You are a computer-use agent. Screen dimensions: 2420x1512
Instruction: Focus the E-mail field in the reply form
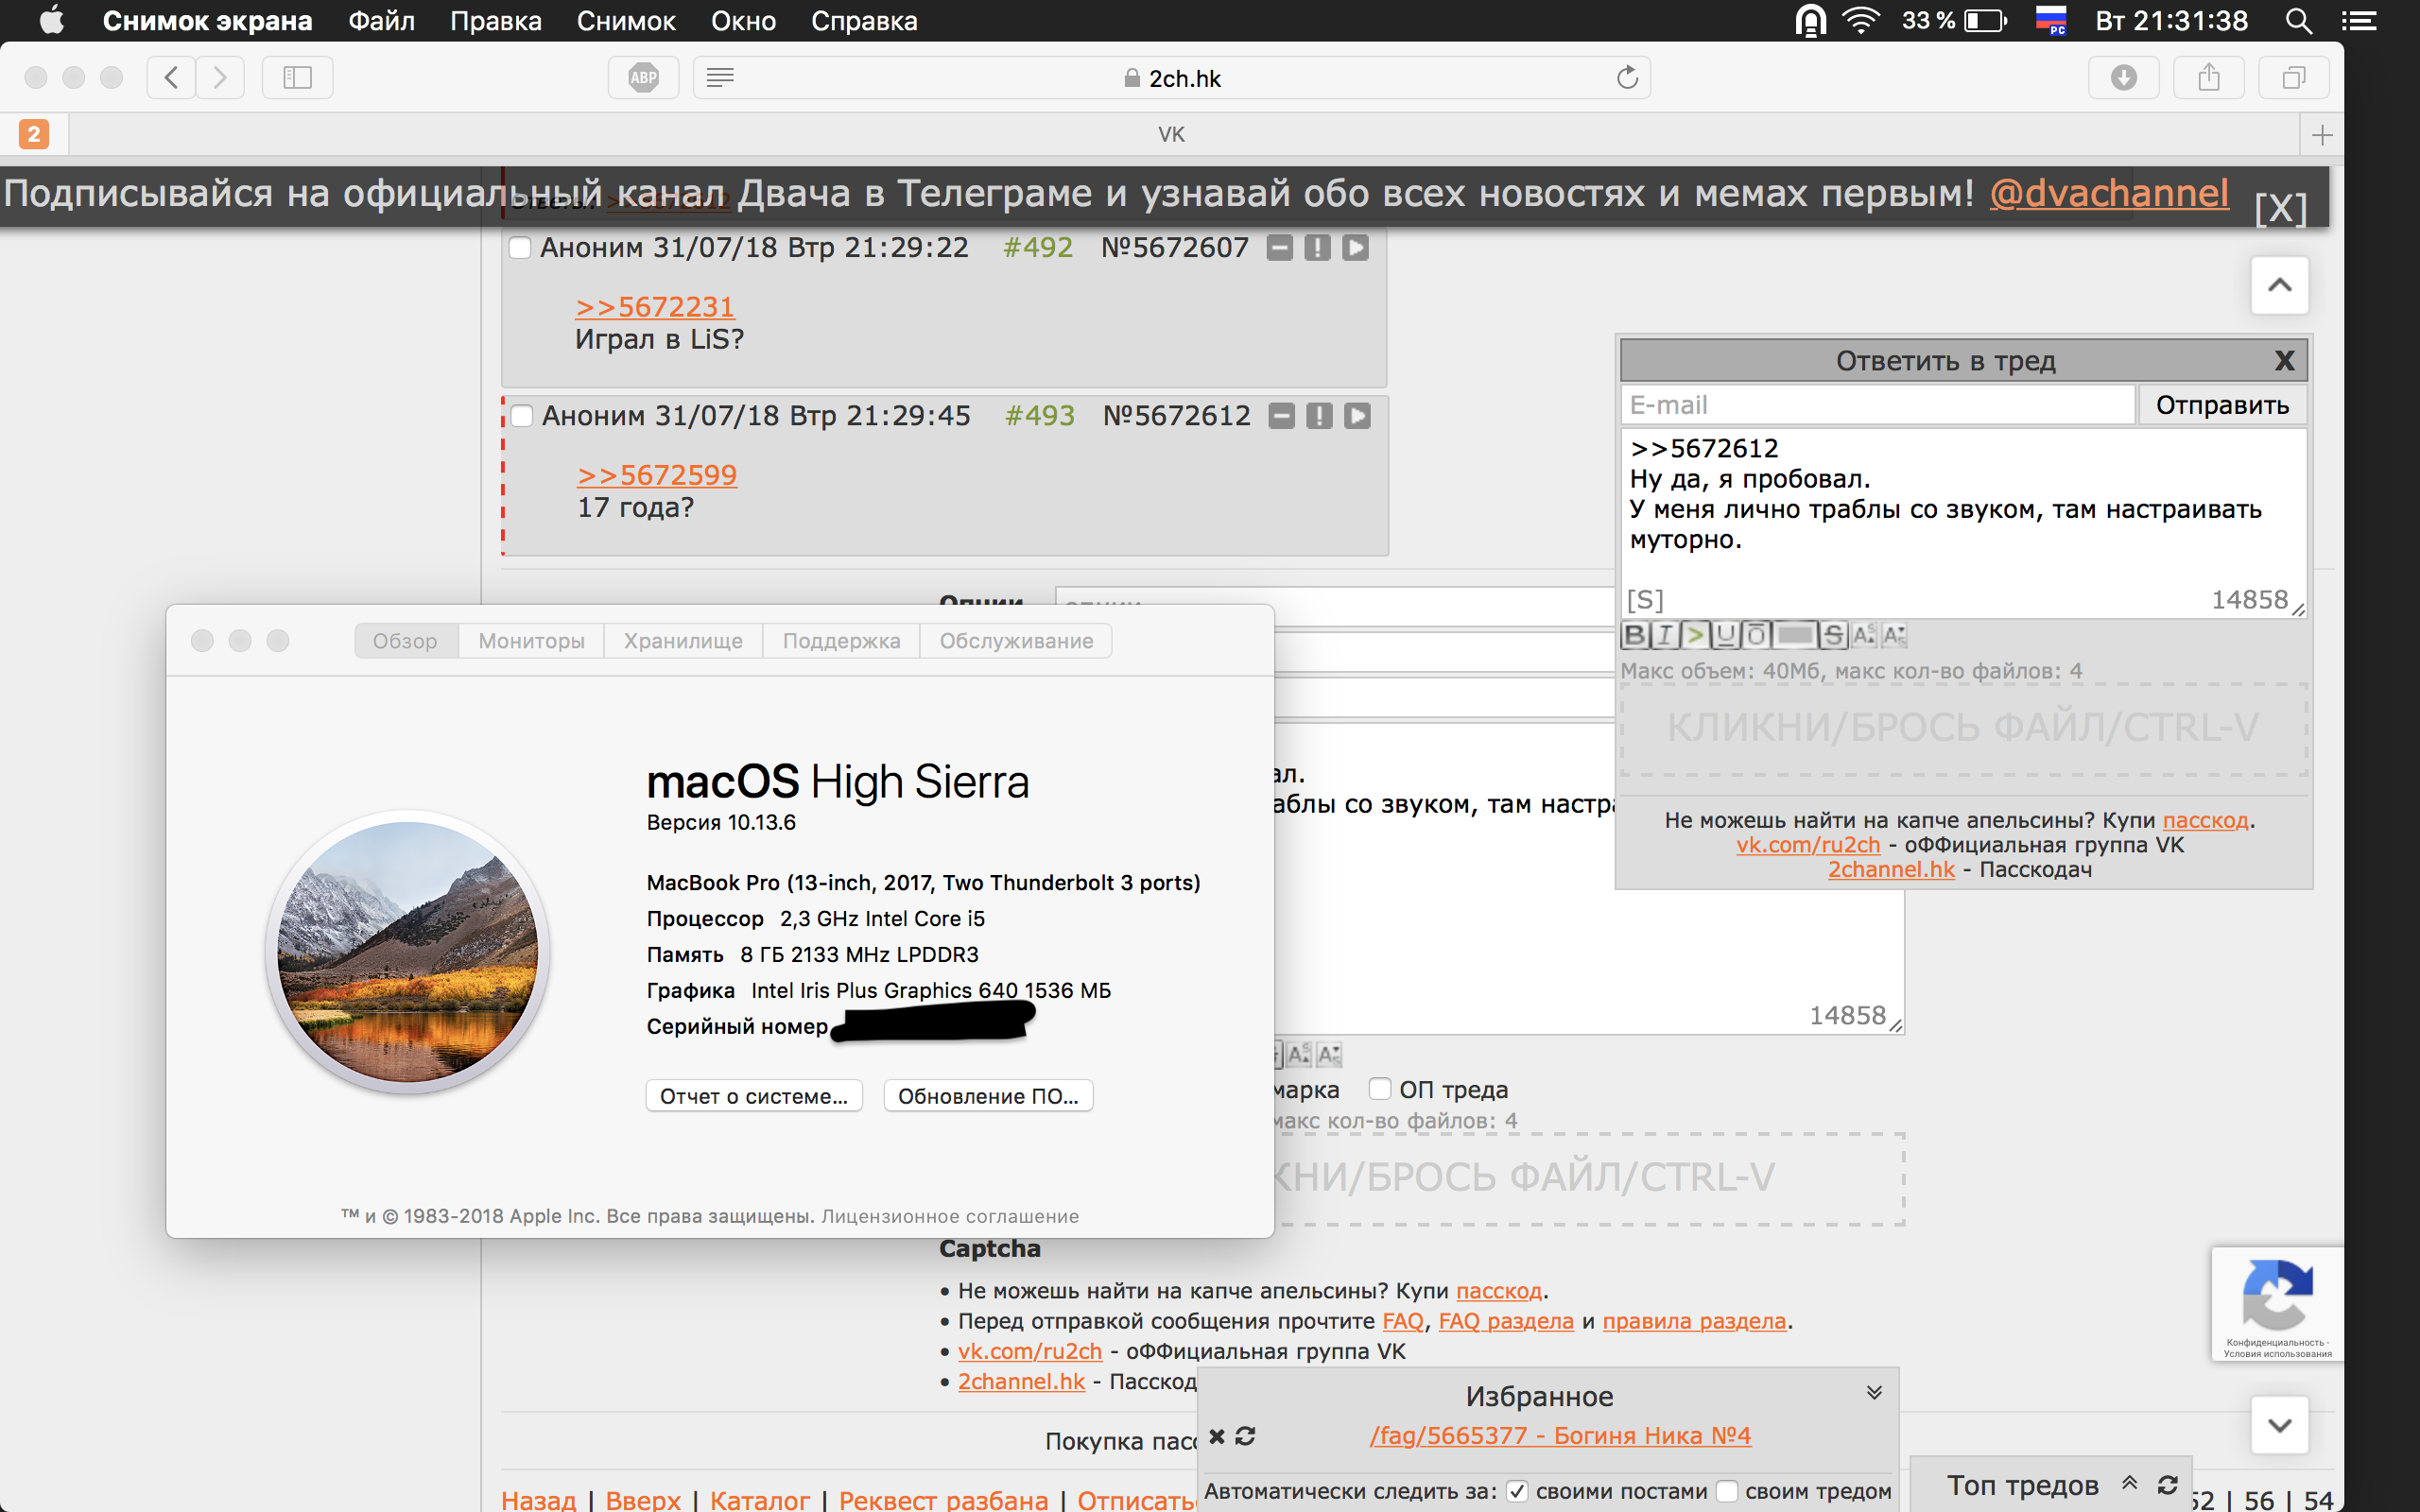(1877, 405)
